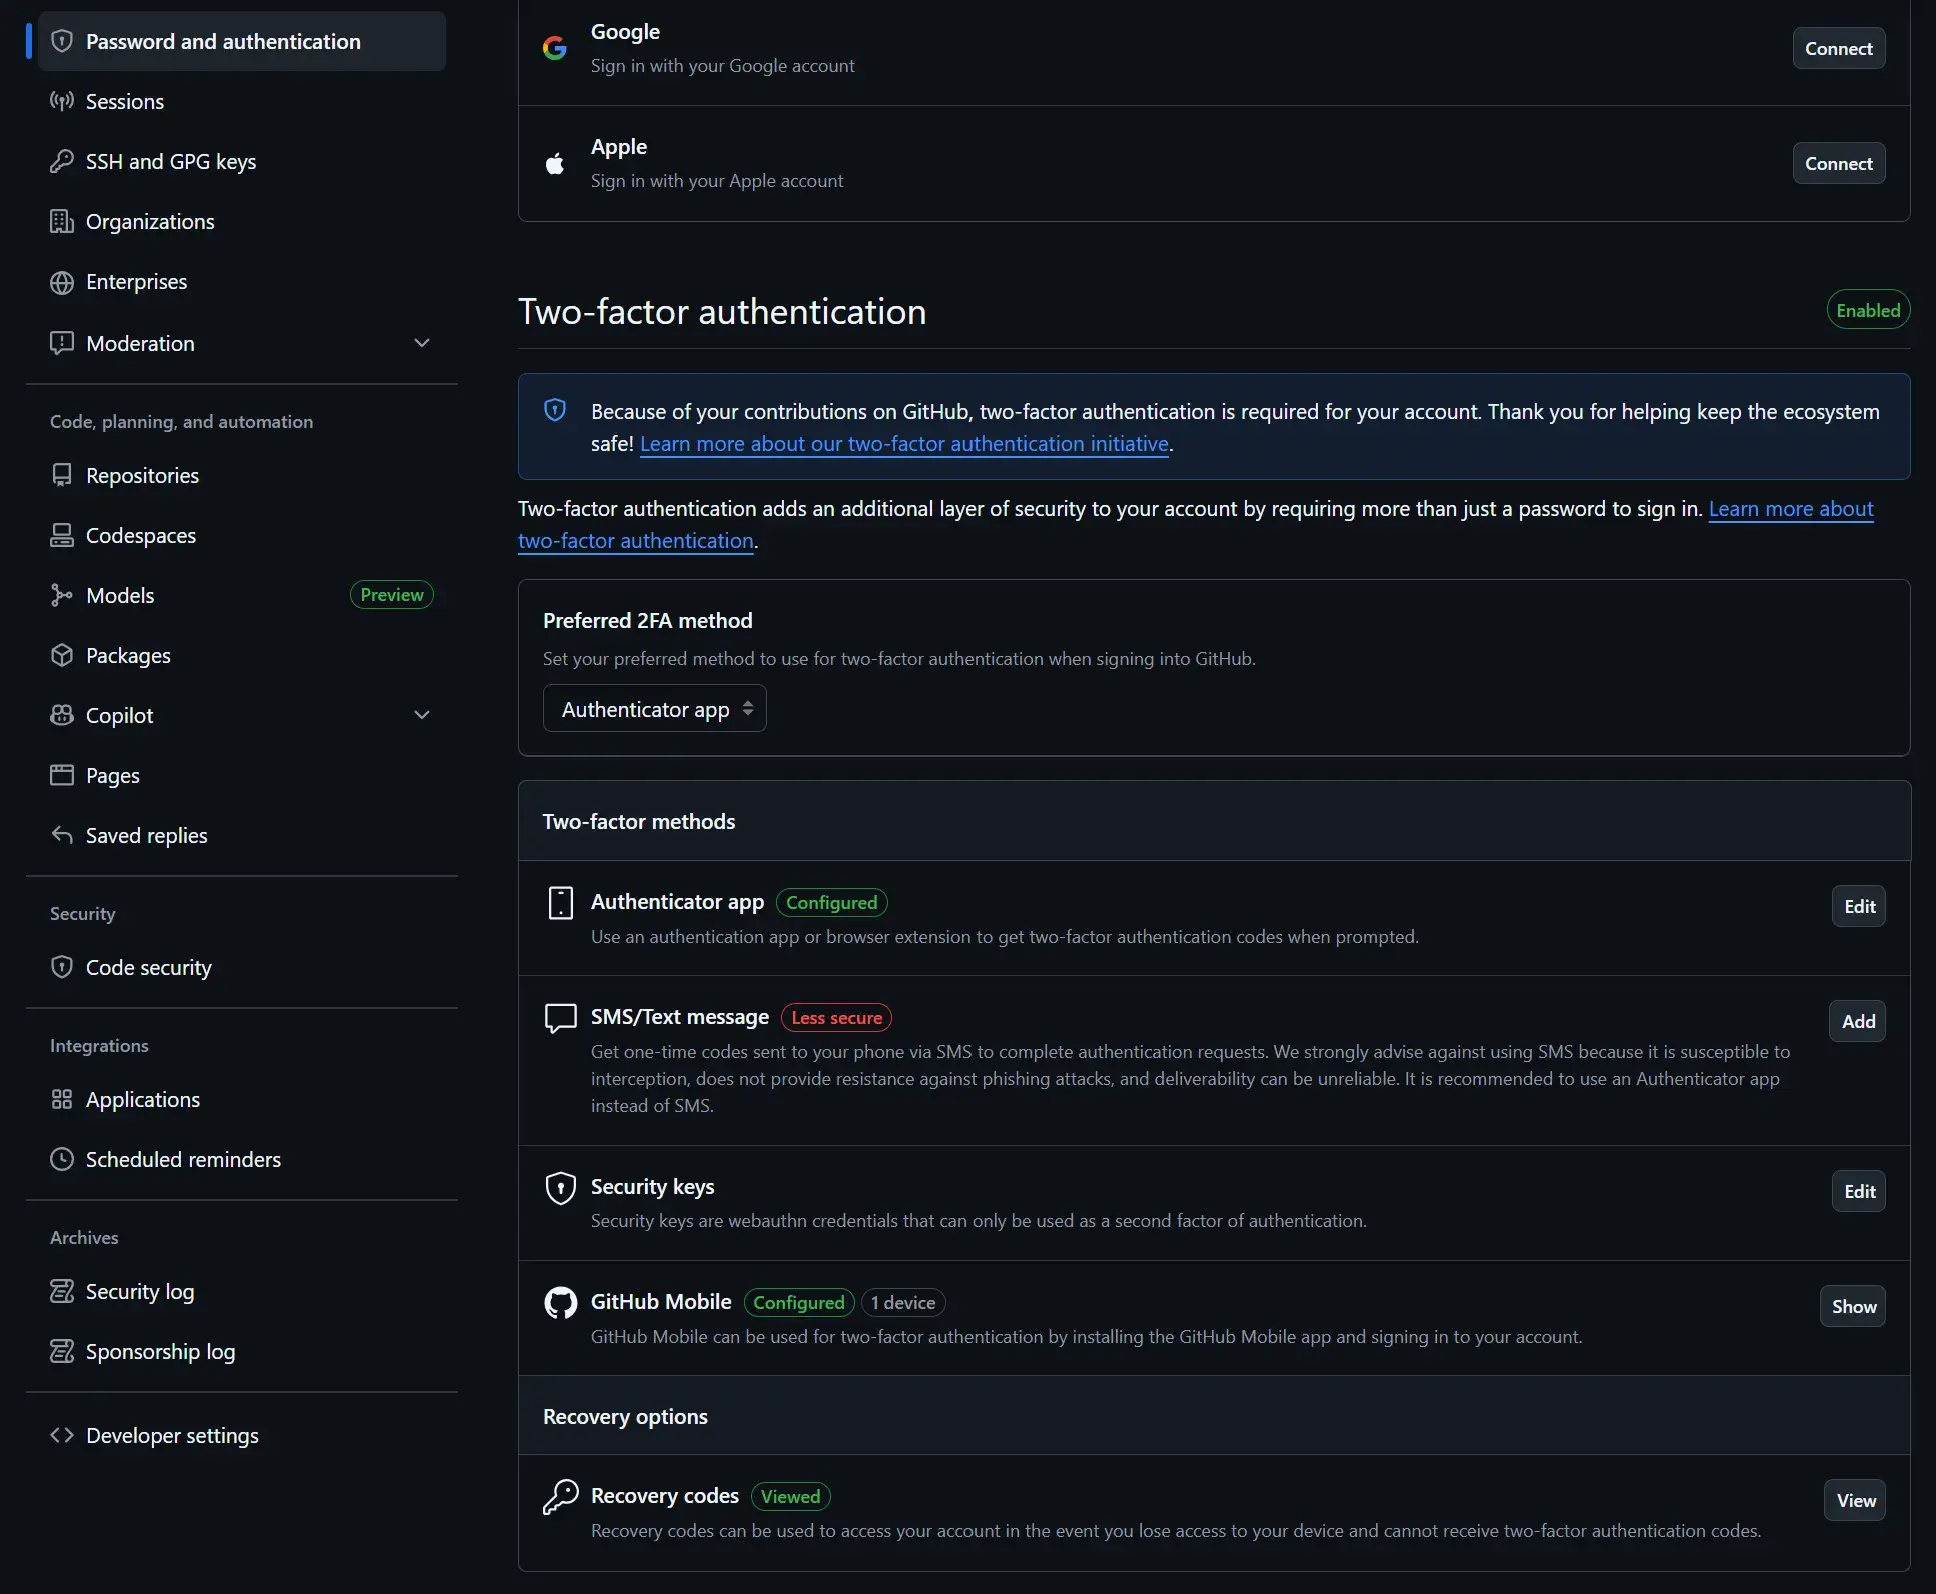The height and width of the screenshot is (1594, 1936).
Task: Expand the Copilot section chevron
Action: tap(422, 715)
